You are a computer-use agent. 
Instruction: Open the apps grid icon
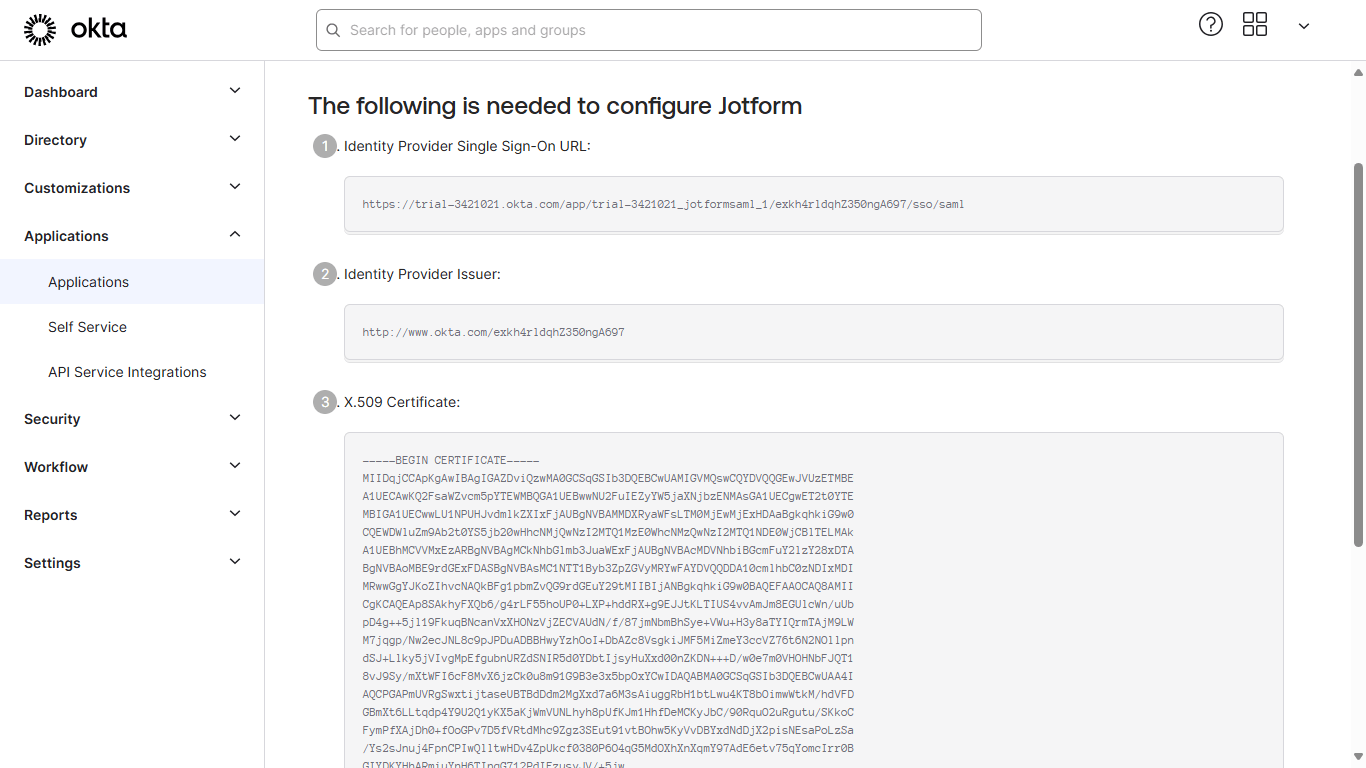pyautogui.click(x=1255, y=25)
